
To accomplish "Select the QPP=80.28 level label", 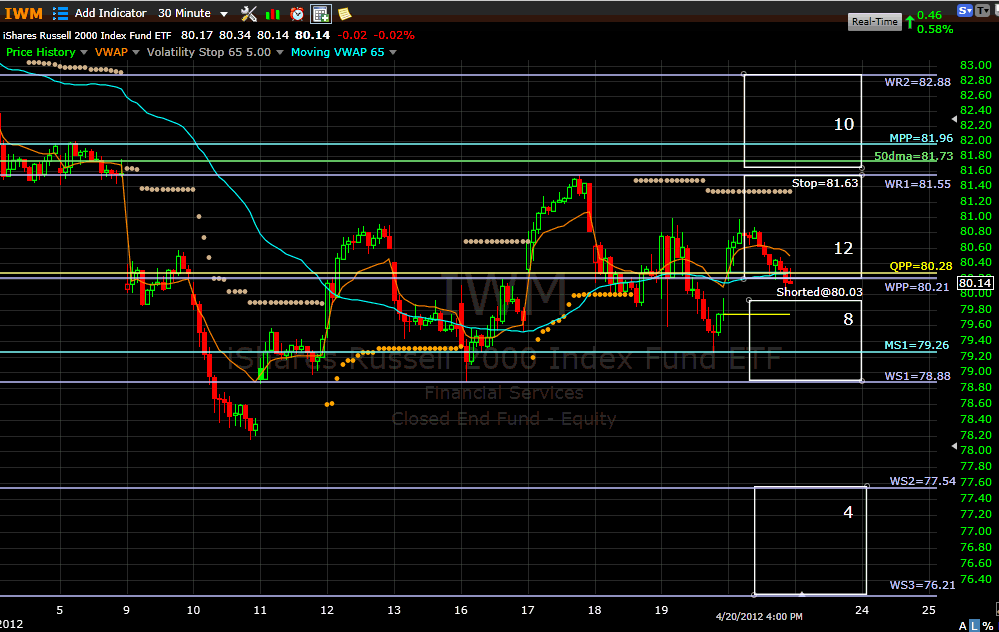I will 921,266.
